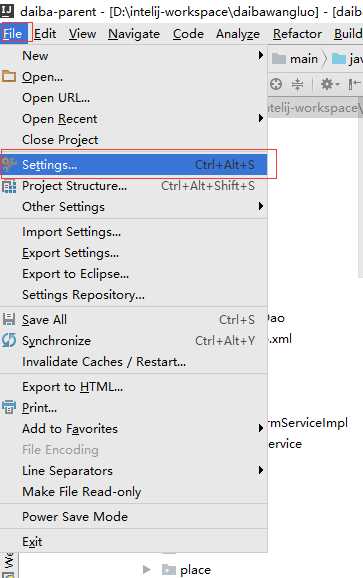Click the Synchronize refresh icon
363x578 pixels.
(x=8, y=340)
